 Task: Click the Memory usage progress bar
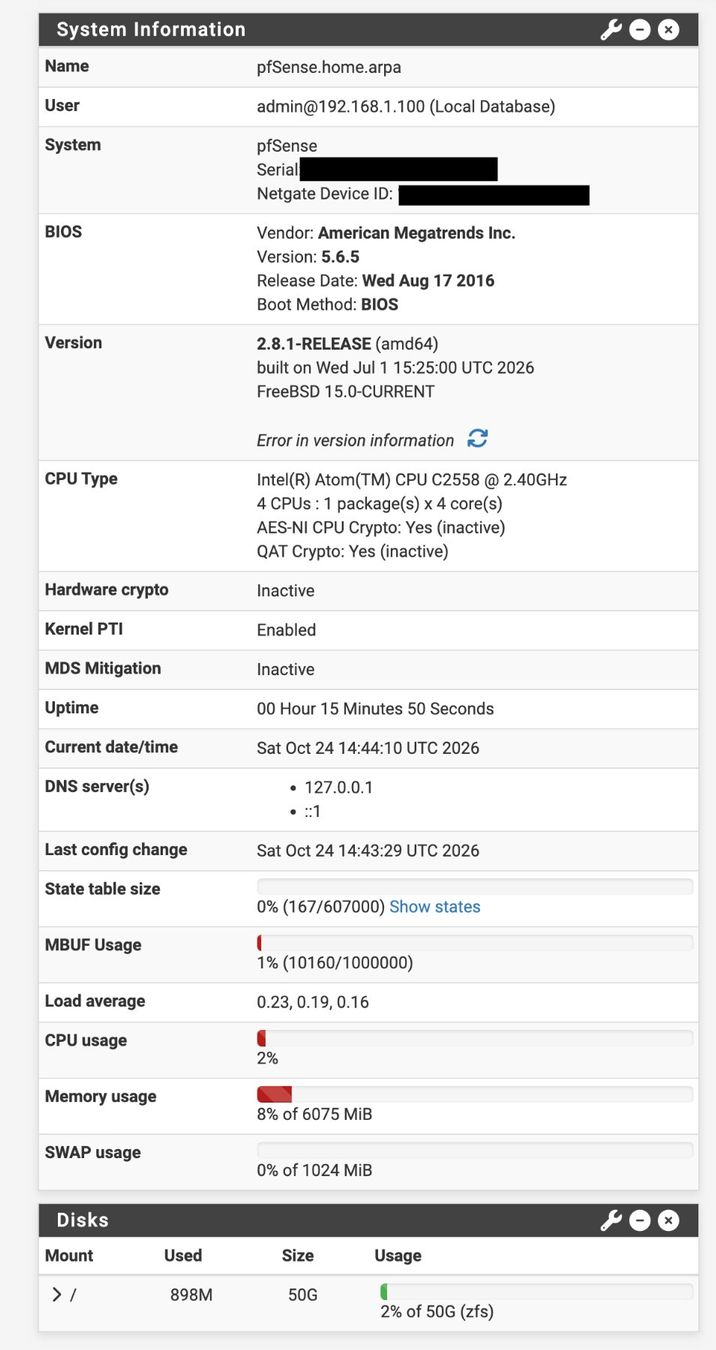(x=475, y=1095)
